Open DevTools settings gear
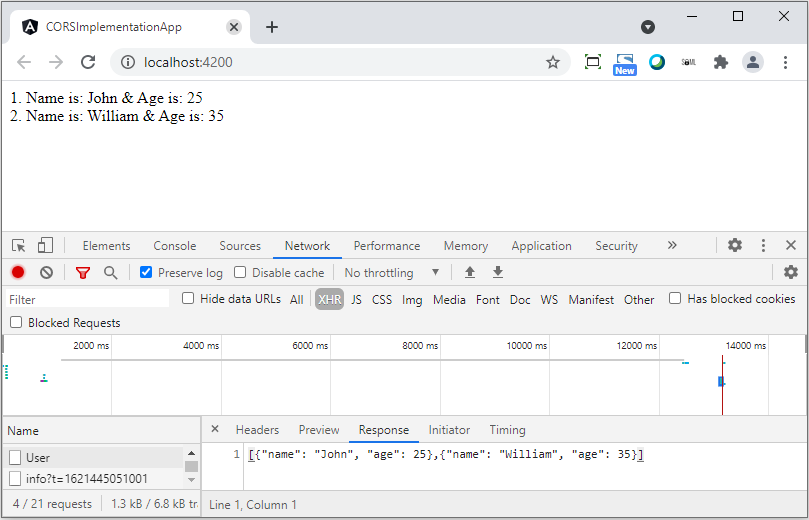This screenshot has width=809, height=520. [735, 245]
